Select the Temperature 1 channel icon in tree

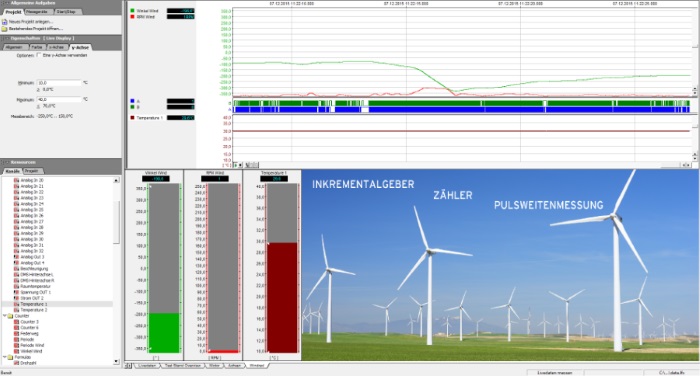[x=17, y=304]
